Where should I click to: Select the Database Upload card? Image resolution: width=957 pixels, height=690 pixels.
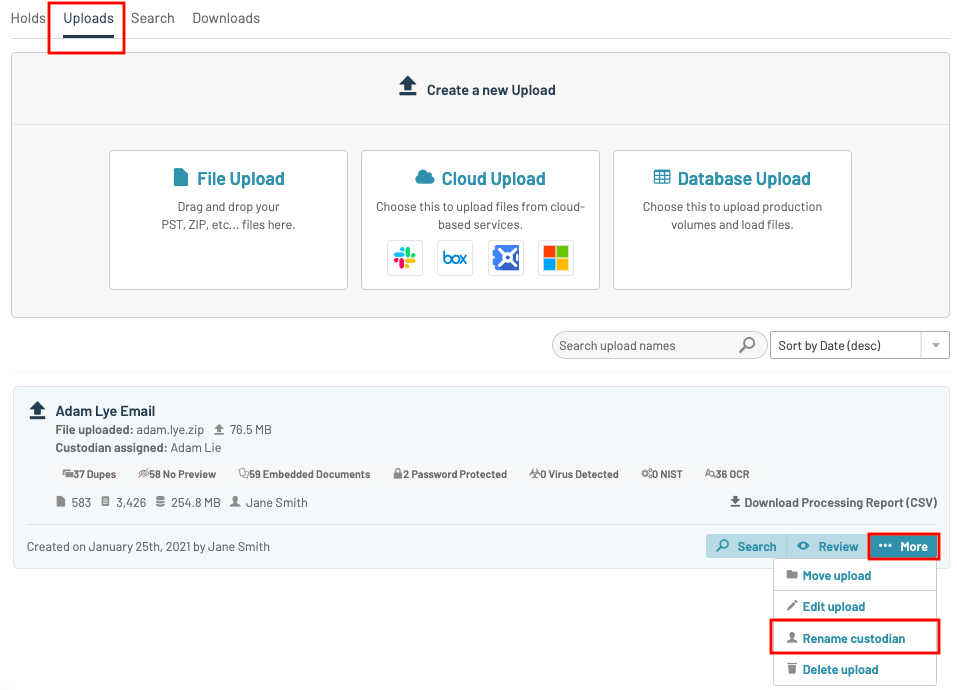point(732,220)
